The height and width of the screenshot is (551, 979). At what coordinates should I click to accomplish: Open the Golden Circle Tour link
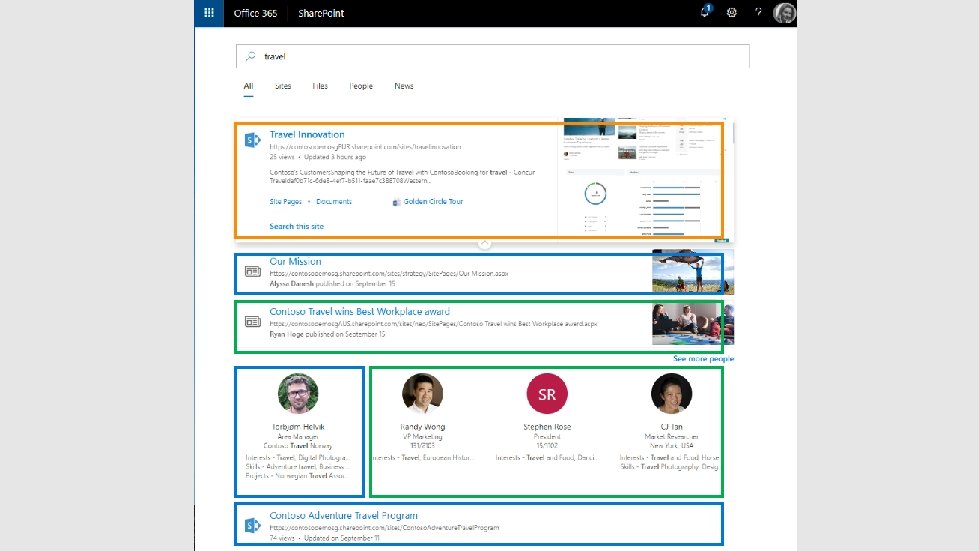pos(433,202)
